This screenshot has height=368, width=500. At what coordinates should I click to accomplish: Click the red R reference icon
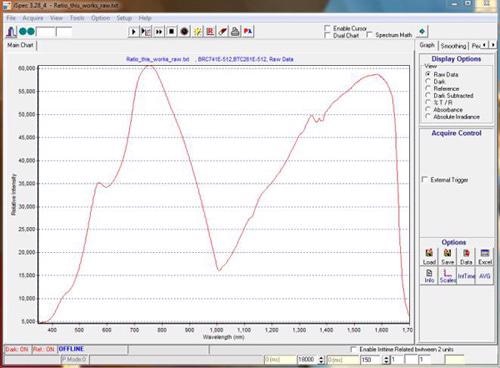pyautogui.click(x=210, y=32)
